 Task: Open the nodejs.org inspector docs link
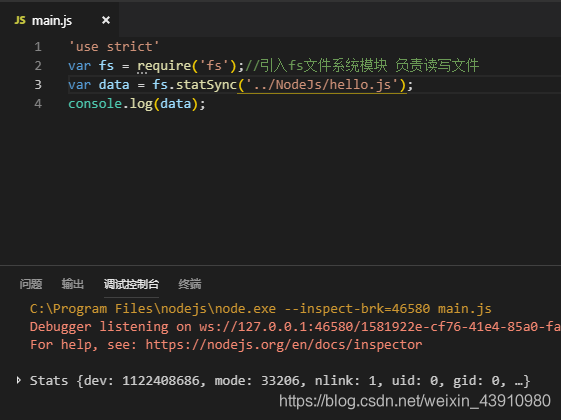click(284, 345)
